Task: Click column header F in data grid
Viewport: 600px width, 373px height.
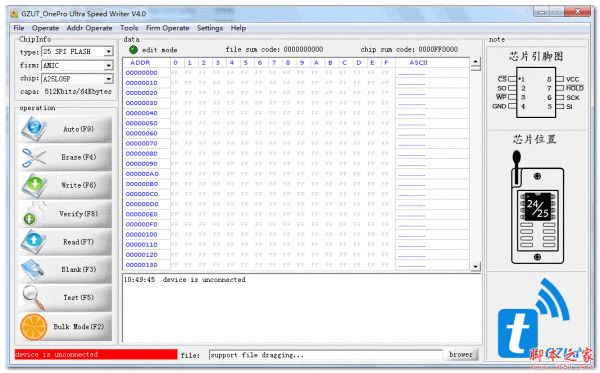Action: click(x=386, y=63)
